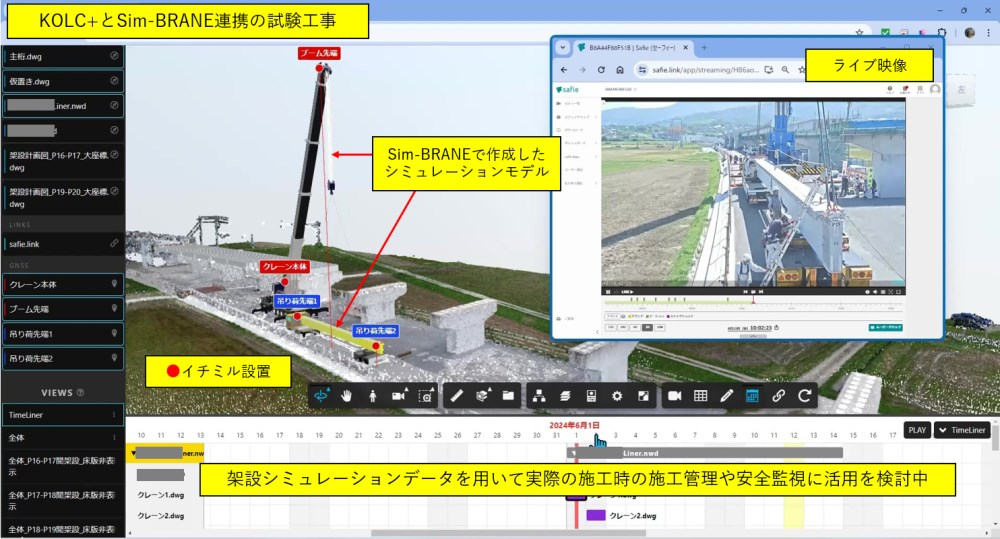Screen dimensions: 1000x539
Task: Toggle the fullscreen expand icon
Action: (x=643, y=396)
